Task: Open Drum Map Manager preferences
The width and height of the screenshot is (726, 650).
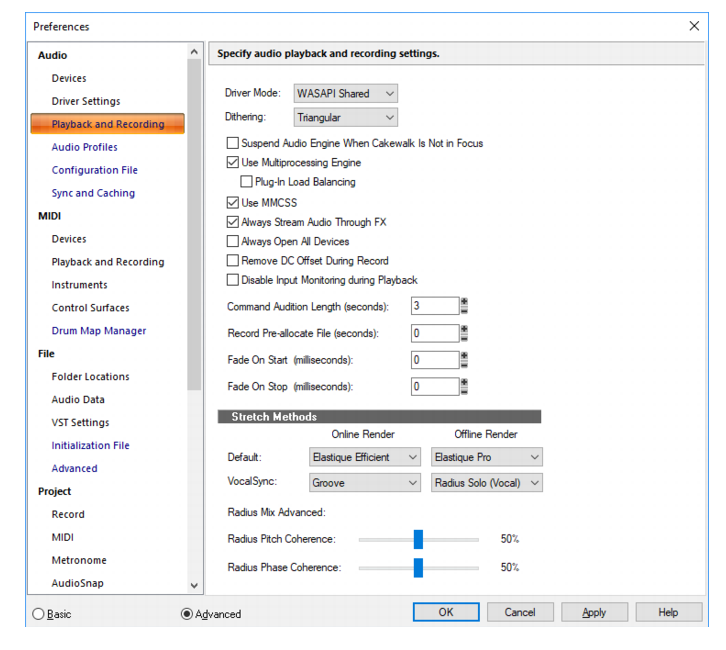Action: pyautogui.click(x=99, y=331)
